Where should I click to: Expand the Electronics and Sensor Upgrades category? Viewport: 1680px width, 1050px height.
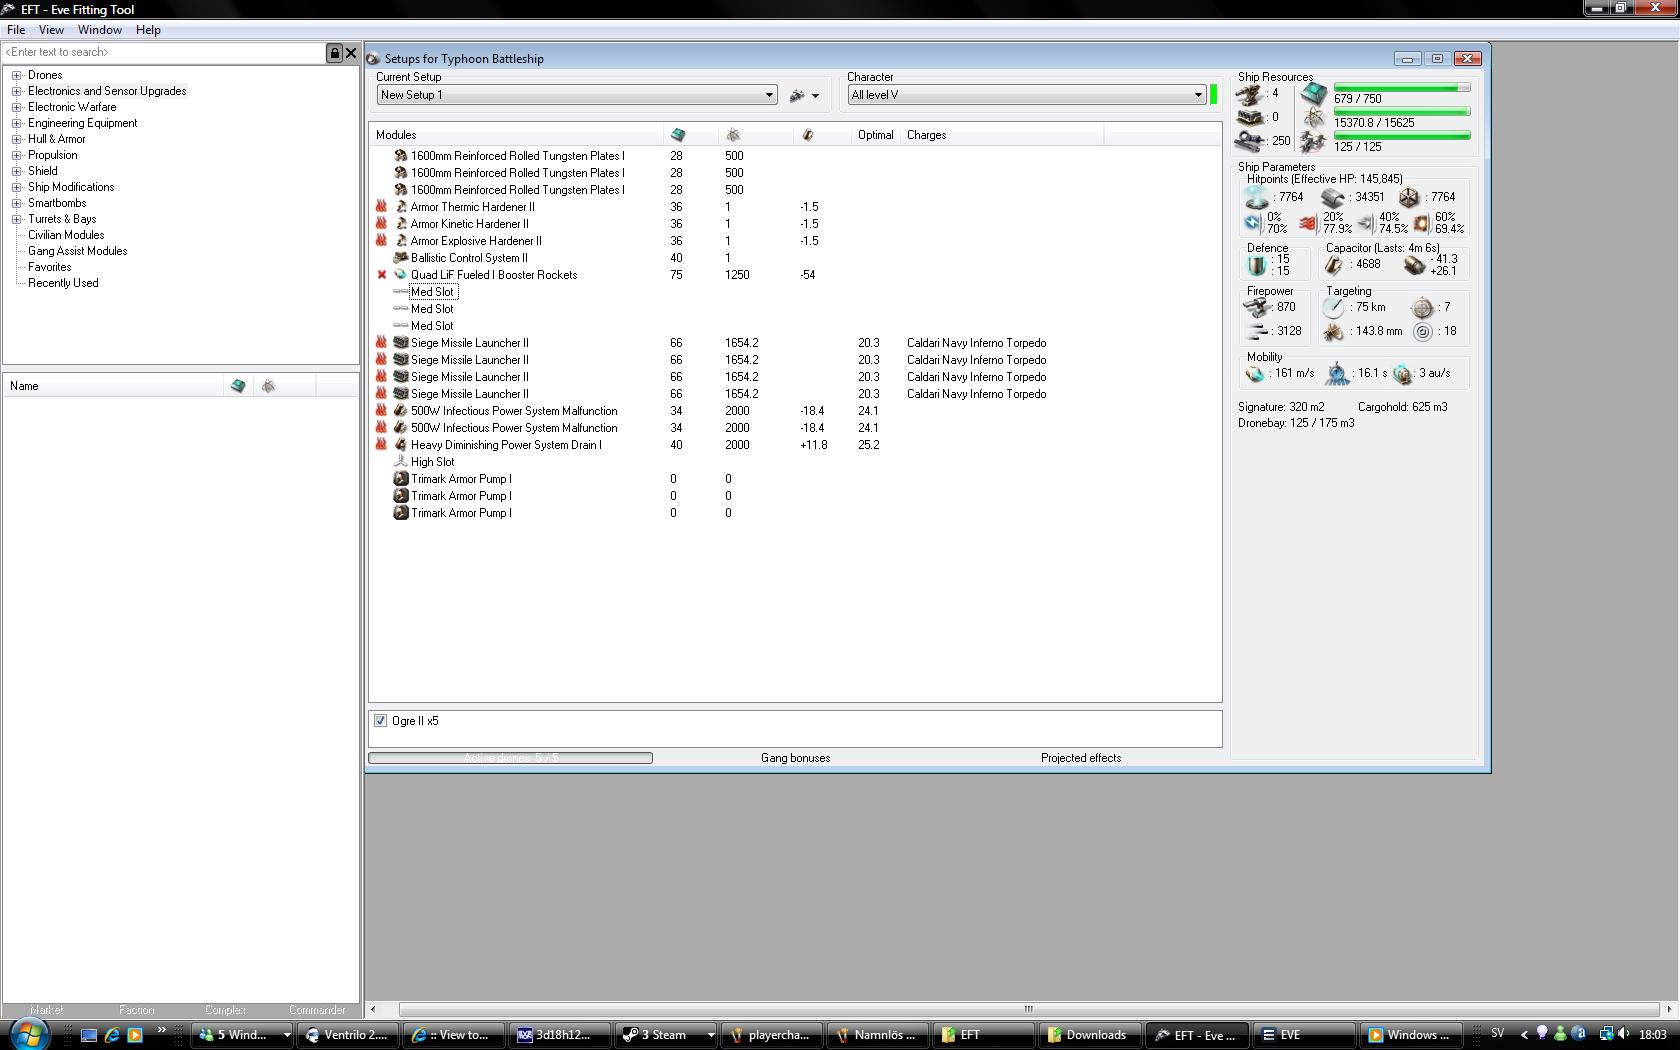click(16, 91)
